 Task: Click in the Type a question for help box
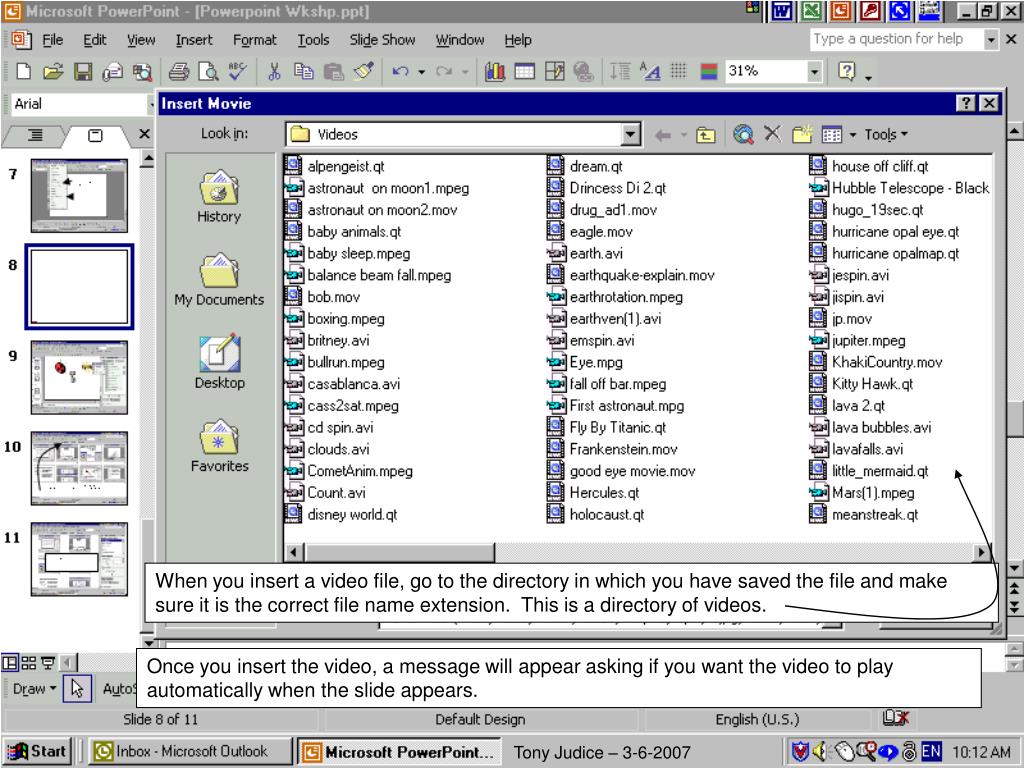point(897,39)
